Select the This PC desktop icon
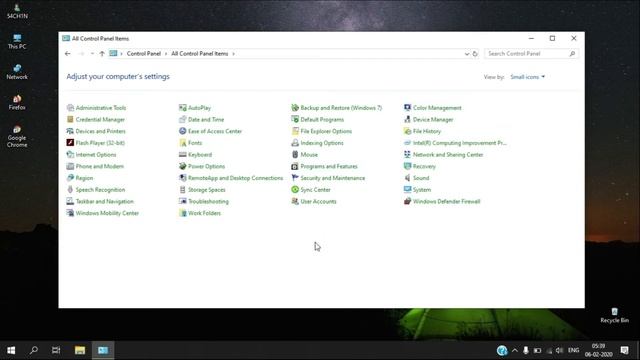 (x=17, y=42)
